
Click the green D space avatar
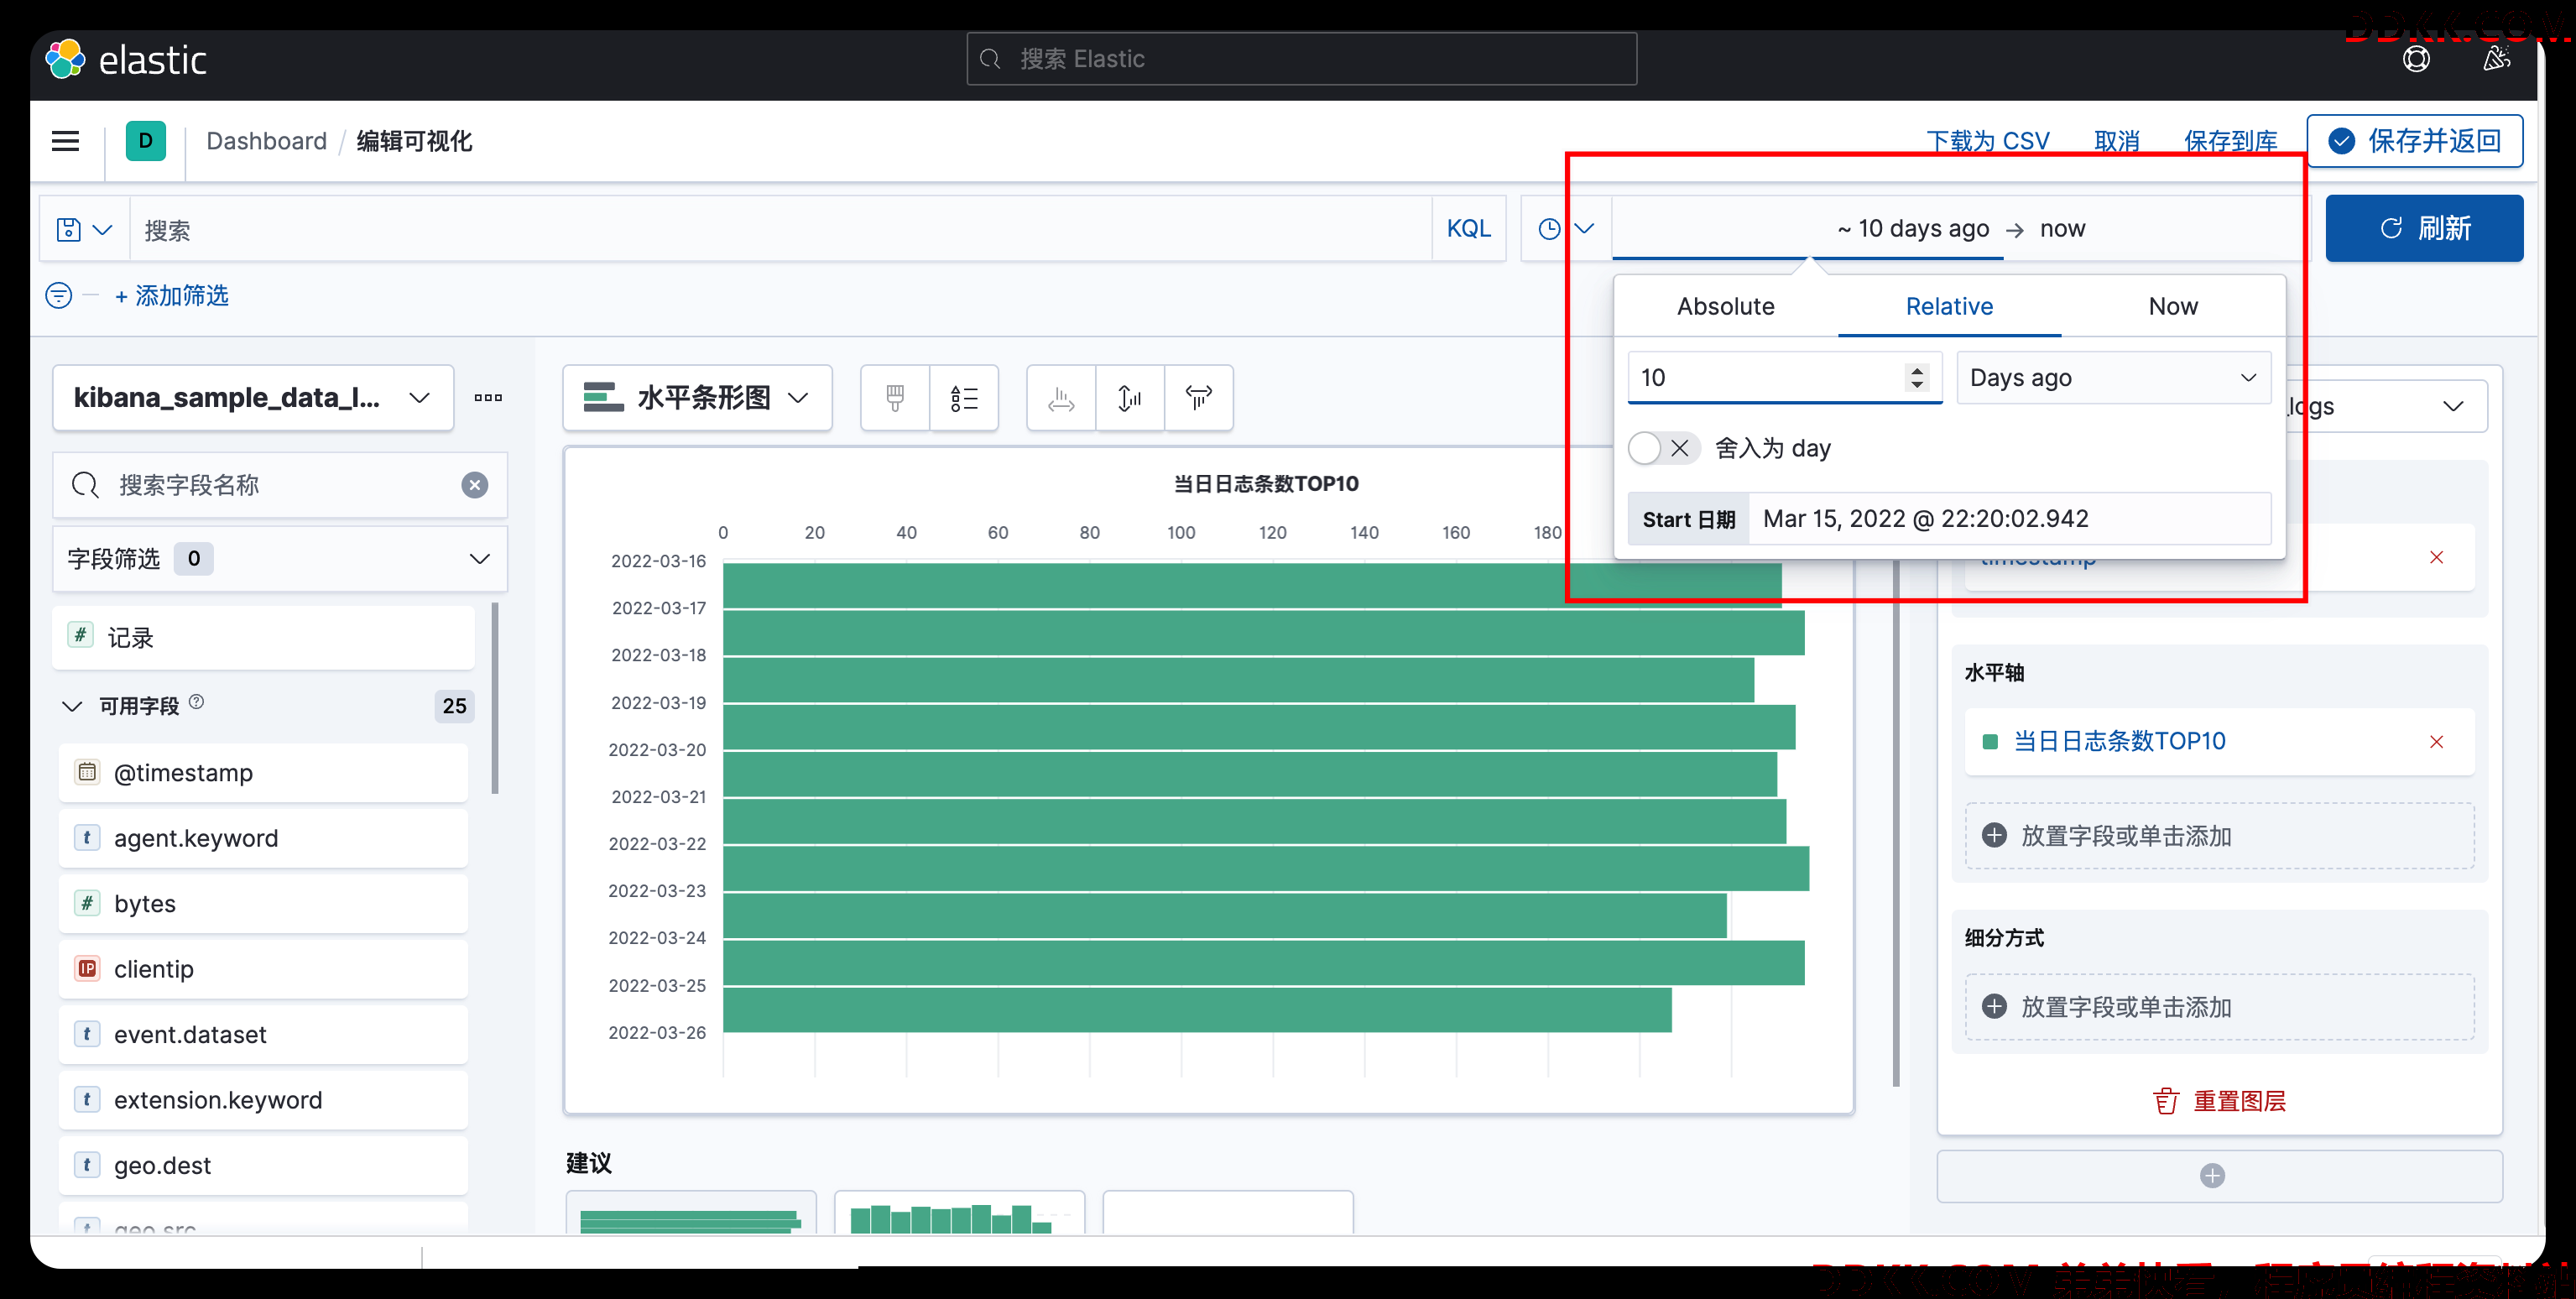coord(146,141)
